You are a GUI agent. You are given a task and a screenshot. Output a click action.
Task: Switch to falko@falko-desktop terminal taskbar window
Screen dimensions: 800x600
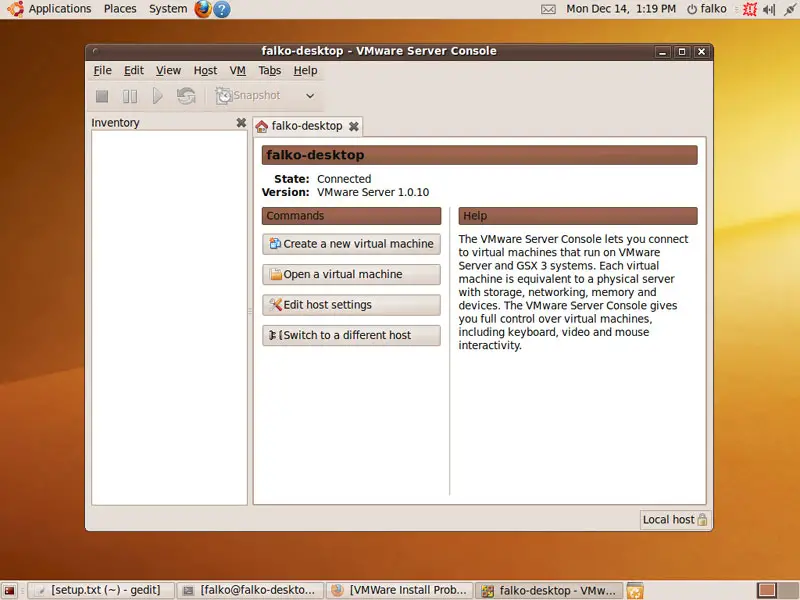pos(250,590)
